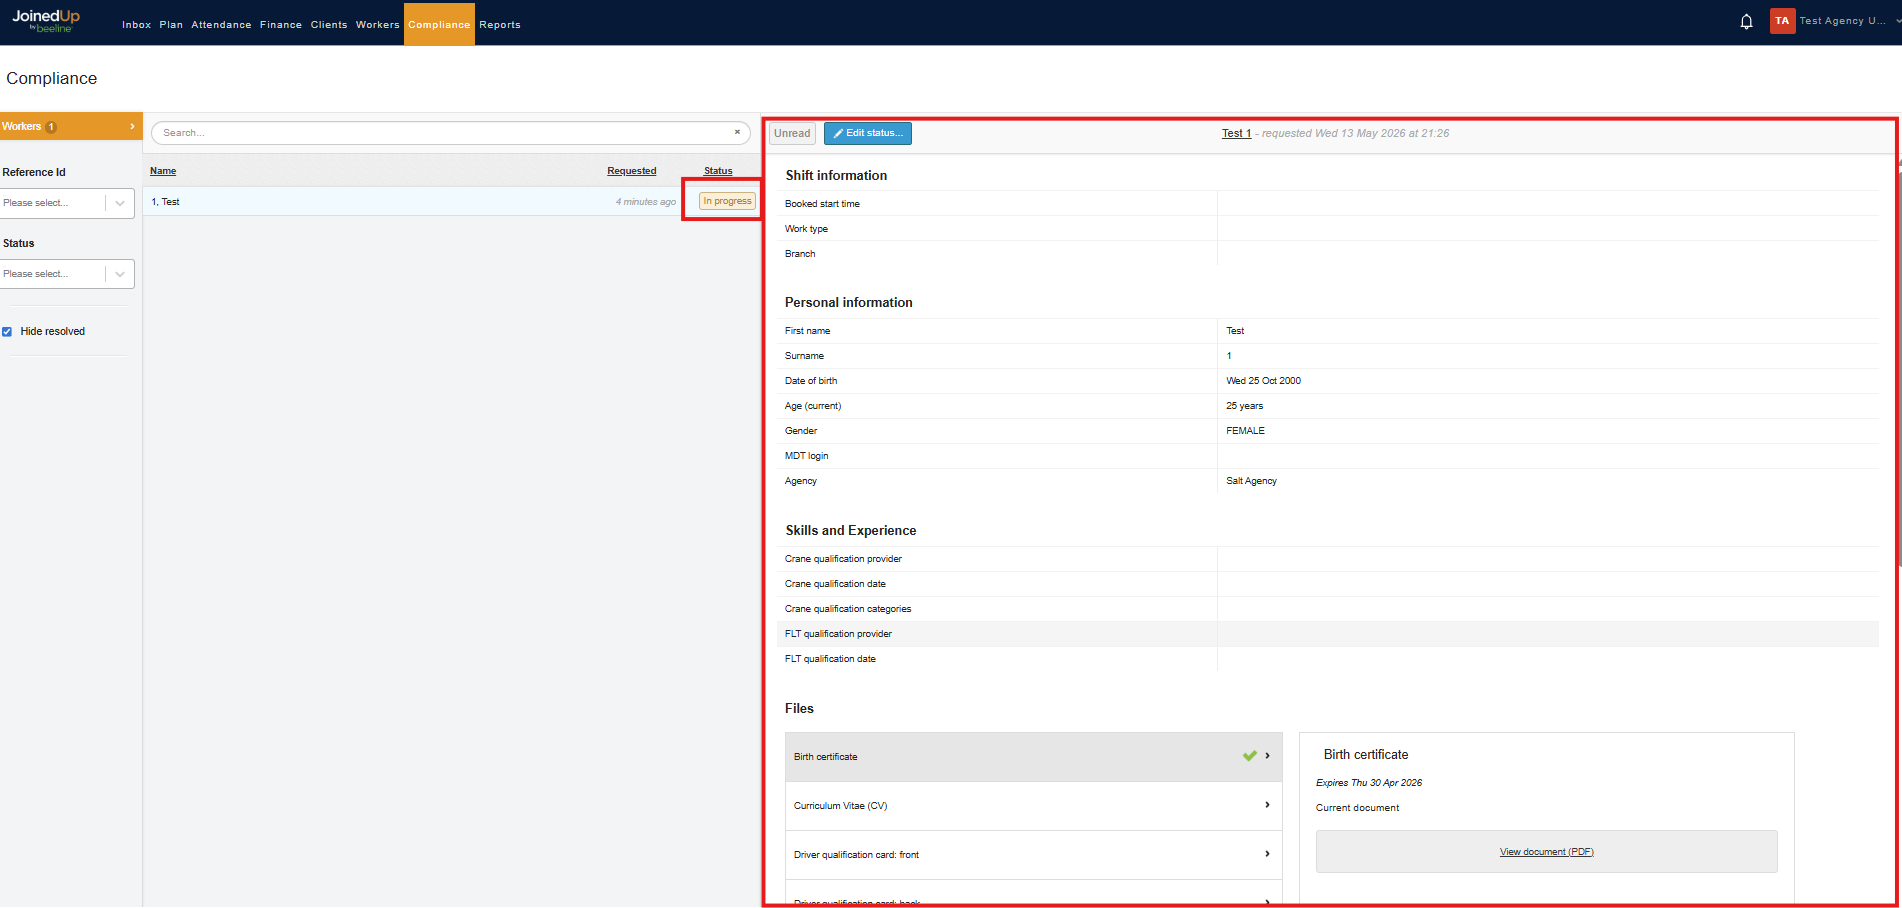Open the Workers top menu item
The height and width of the screenshot is (908, 1902).
coord(377,25)
